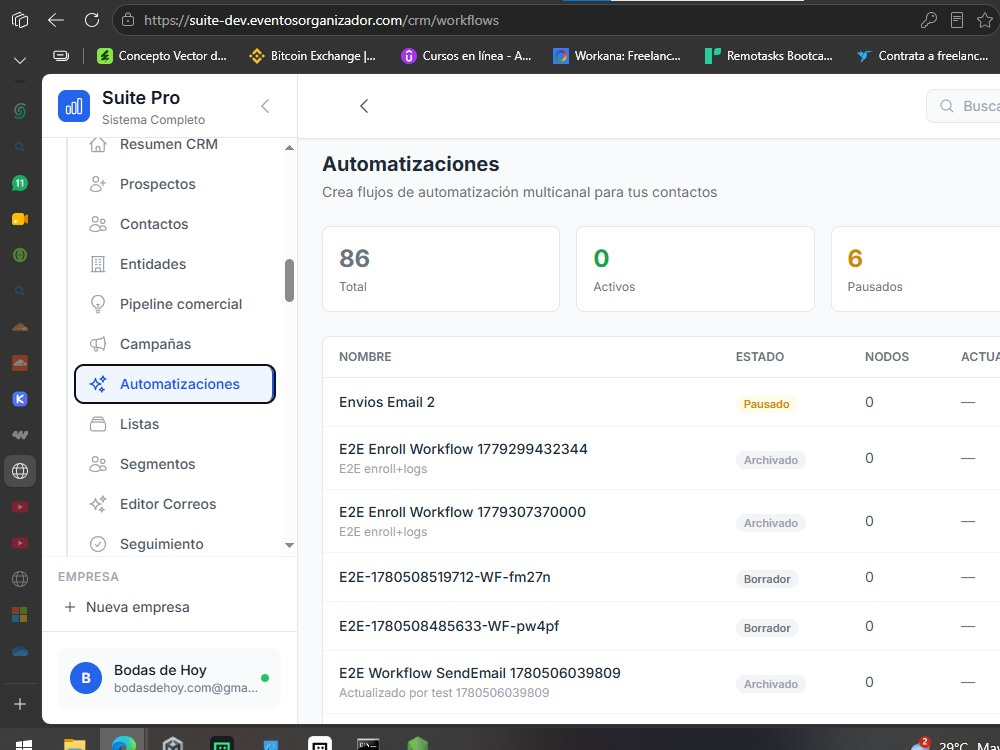The height and width of the screenshot is (750, 1000).
Task: Click the Automatizaciones sparkle icon
Action: 98,384
